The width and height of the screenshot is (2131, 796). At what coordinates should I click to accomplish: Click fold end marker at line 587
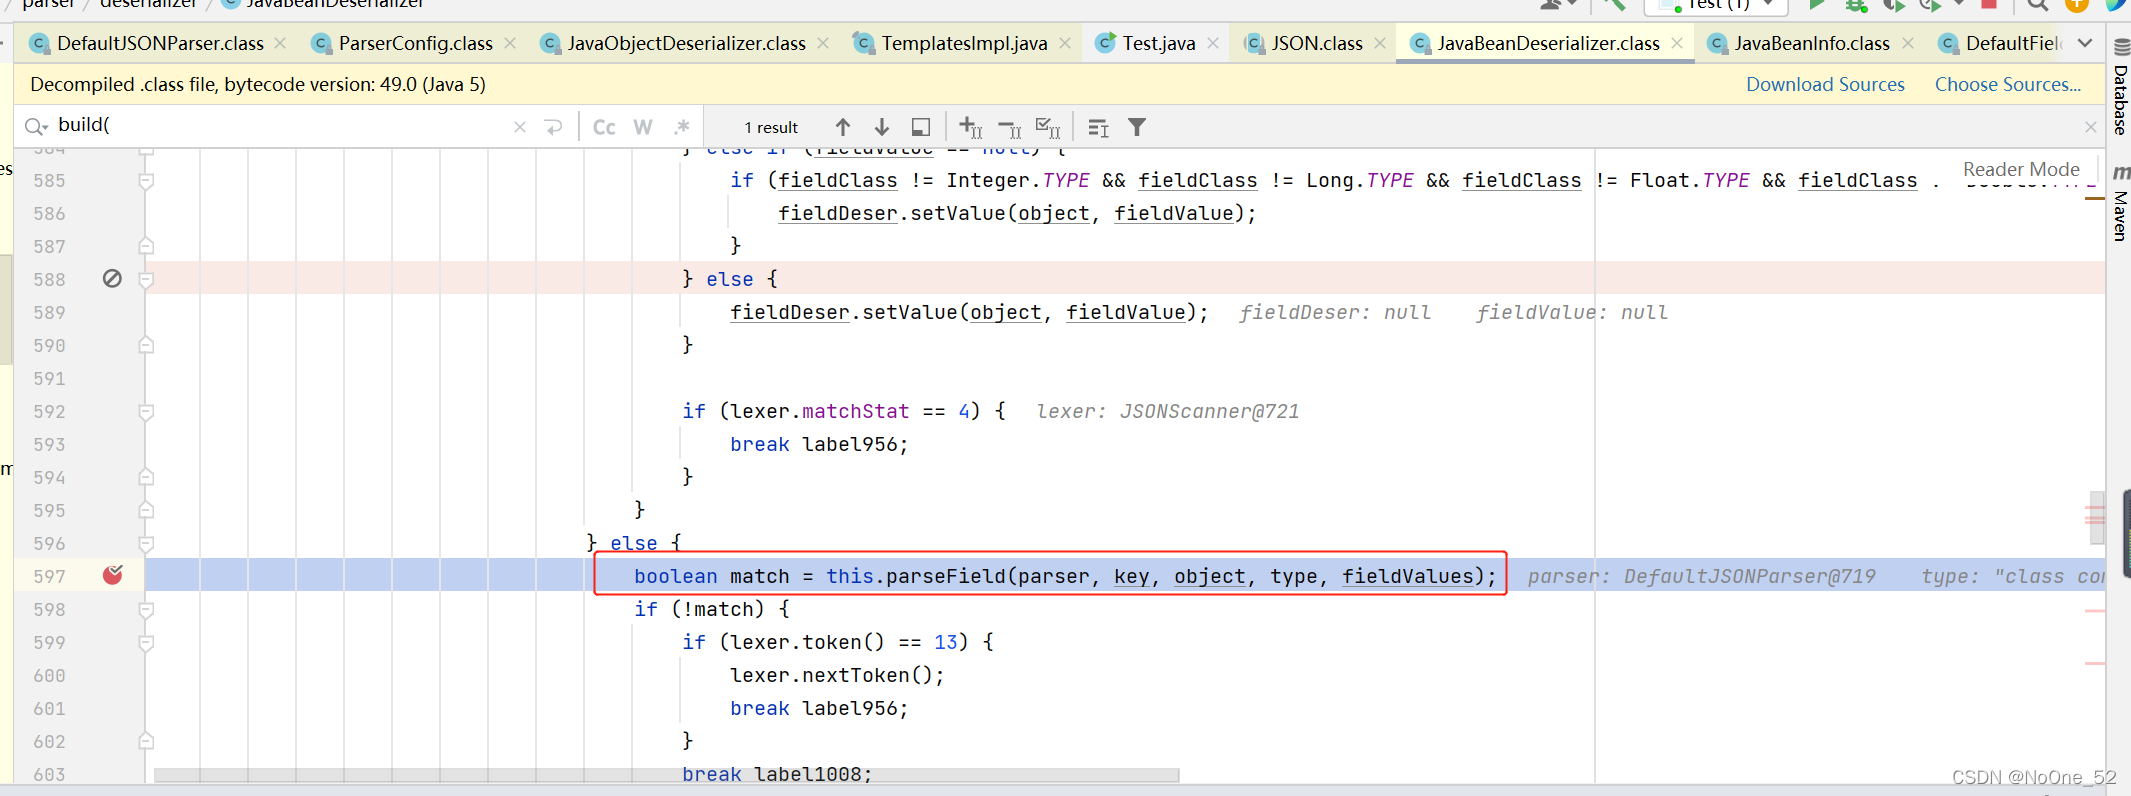(146, 246)
